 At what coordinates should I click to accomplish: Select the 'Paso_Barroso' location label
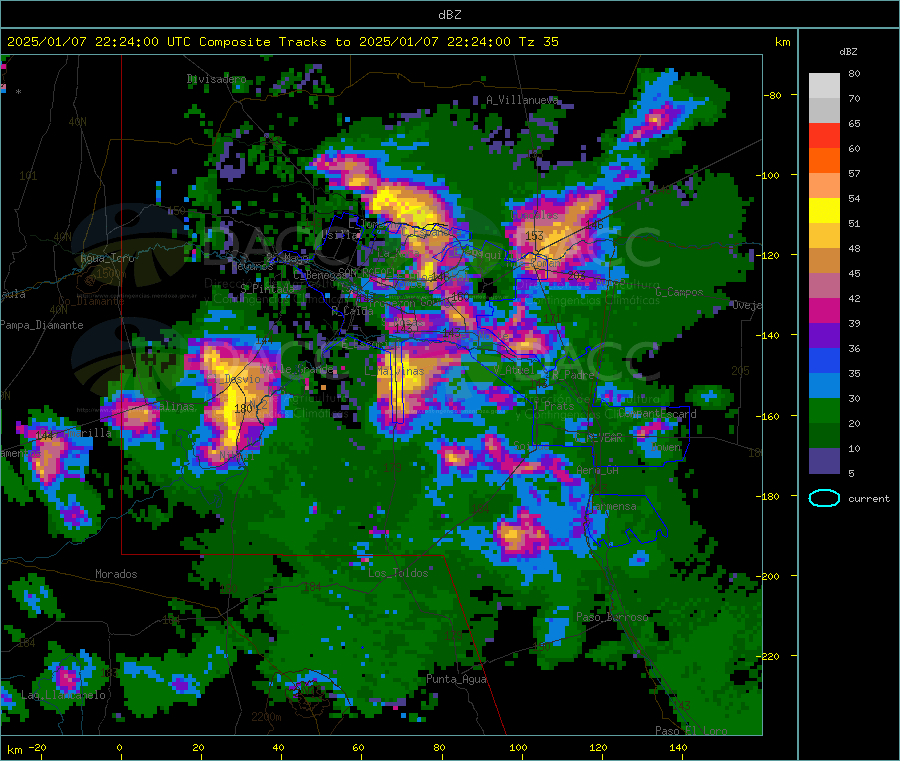[x=612, y=617]
